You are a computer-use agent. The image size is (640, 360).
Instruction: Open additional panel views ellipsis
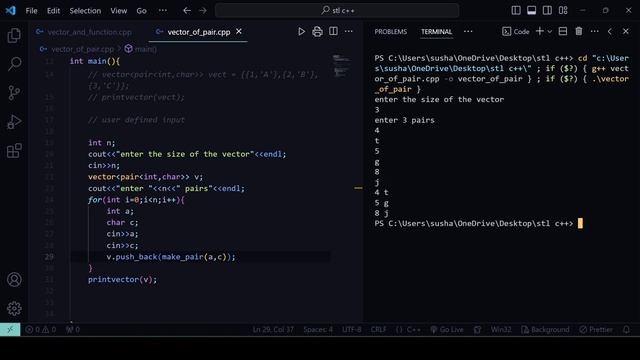[x=468, y=31]
